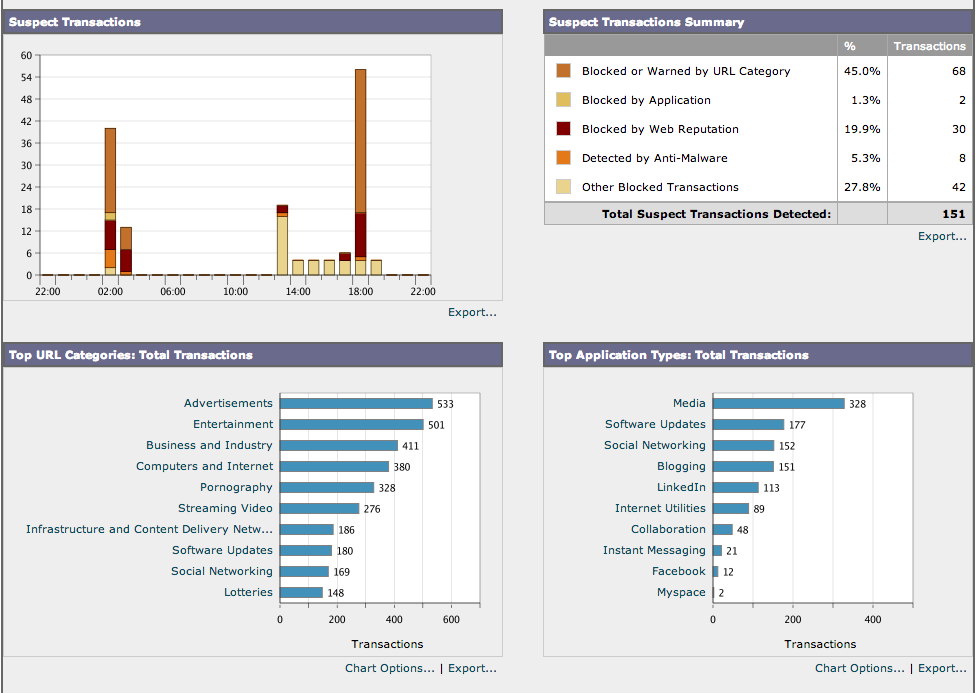Export the Top Application Types chart
The height and width of the screenshot is (693, 977).
[x=942, y=668]
